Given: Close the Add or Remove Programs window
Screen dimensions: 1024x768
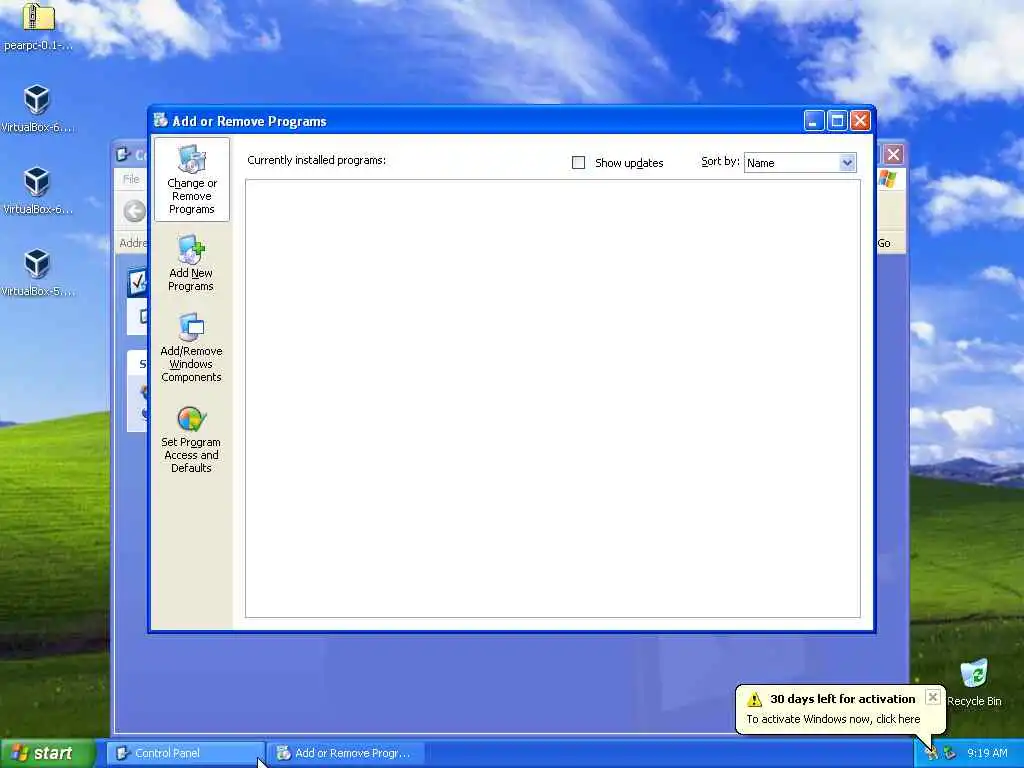Looking at the screenshot, I should tap(860, 121).
